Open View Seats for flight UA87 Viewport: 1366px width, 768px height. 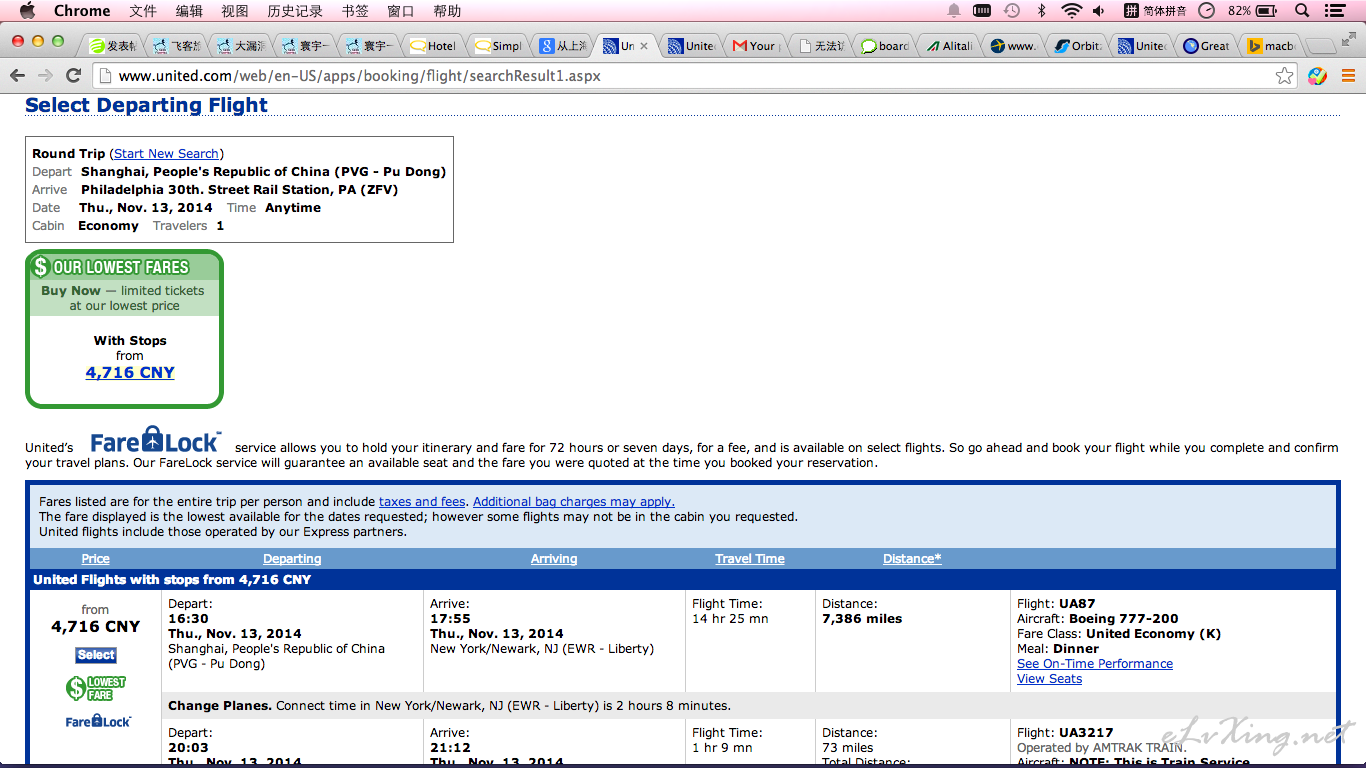1049,679
